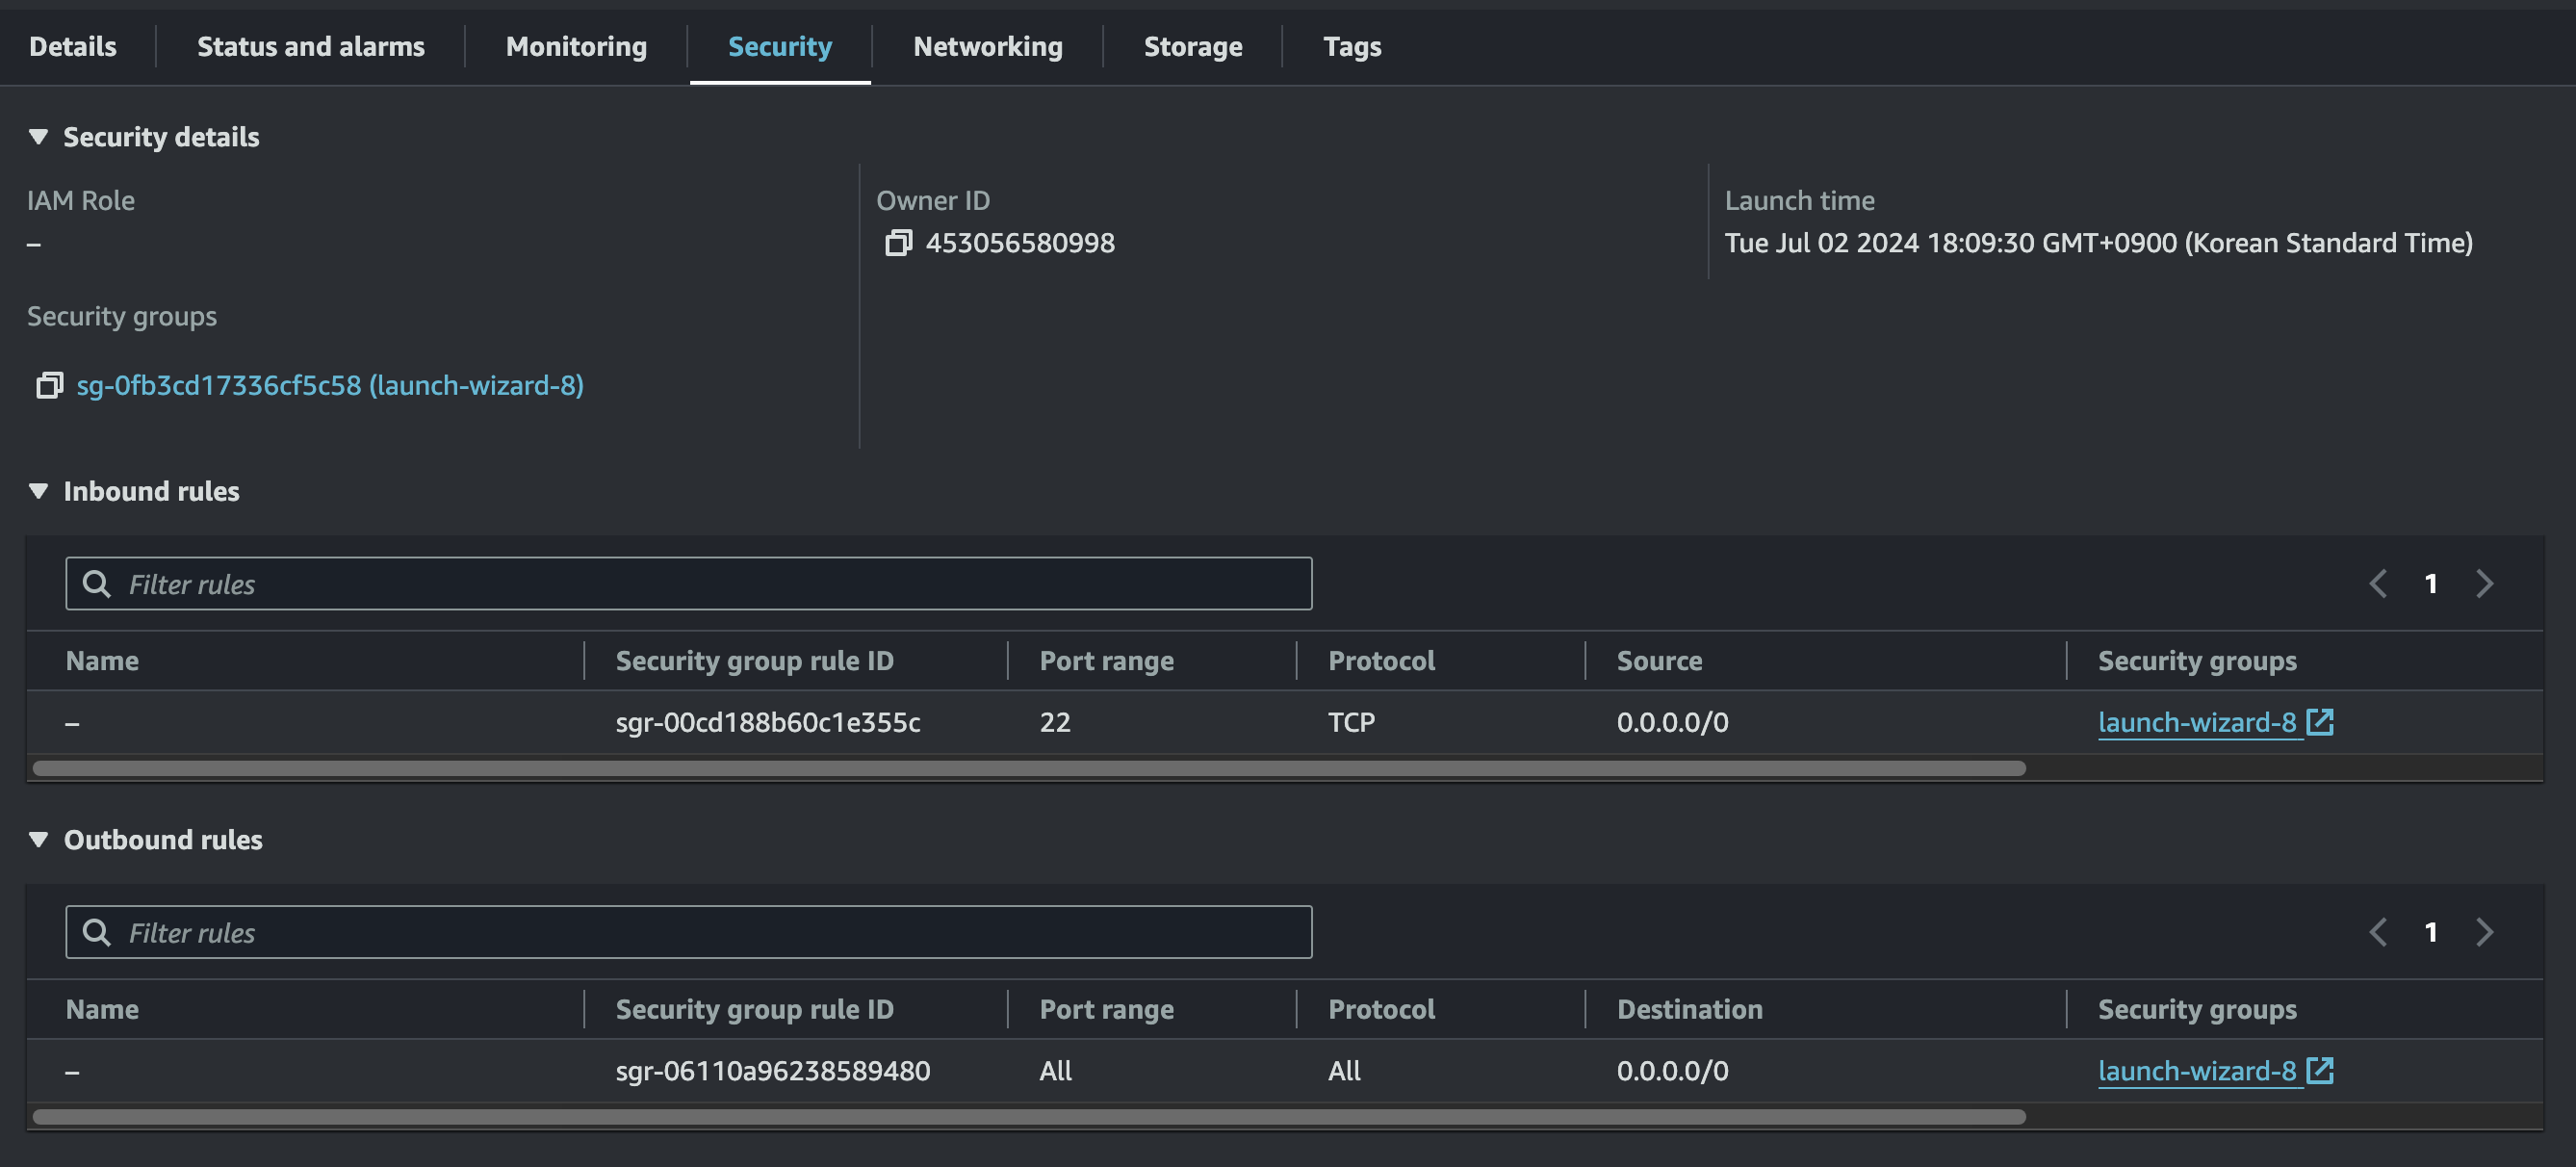
Task: Open the Status and alarms tab
Action: tap(310, 46)
